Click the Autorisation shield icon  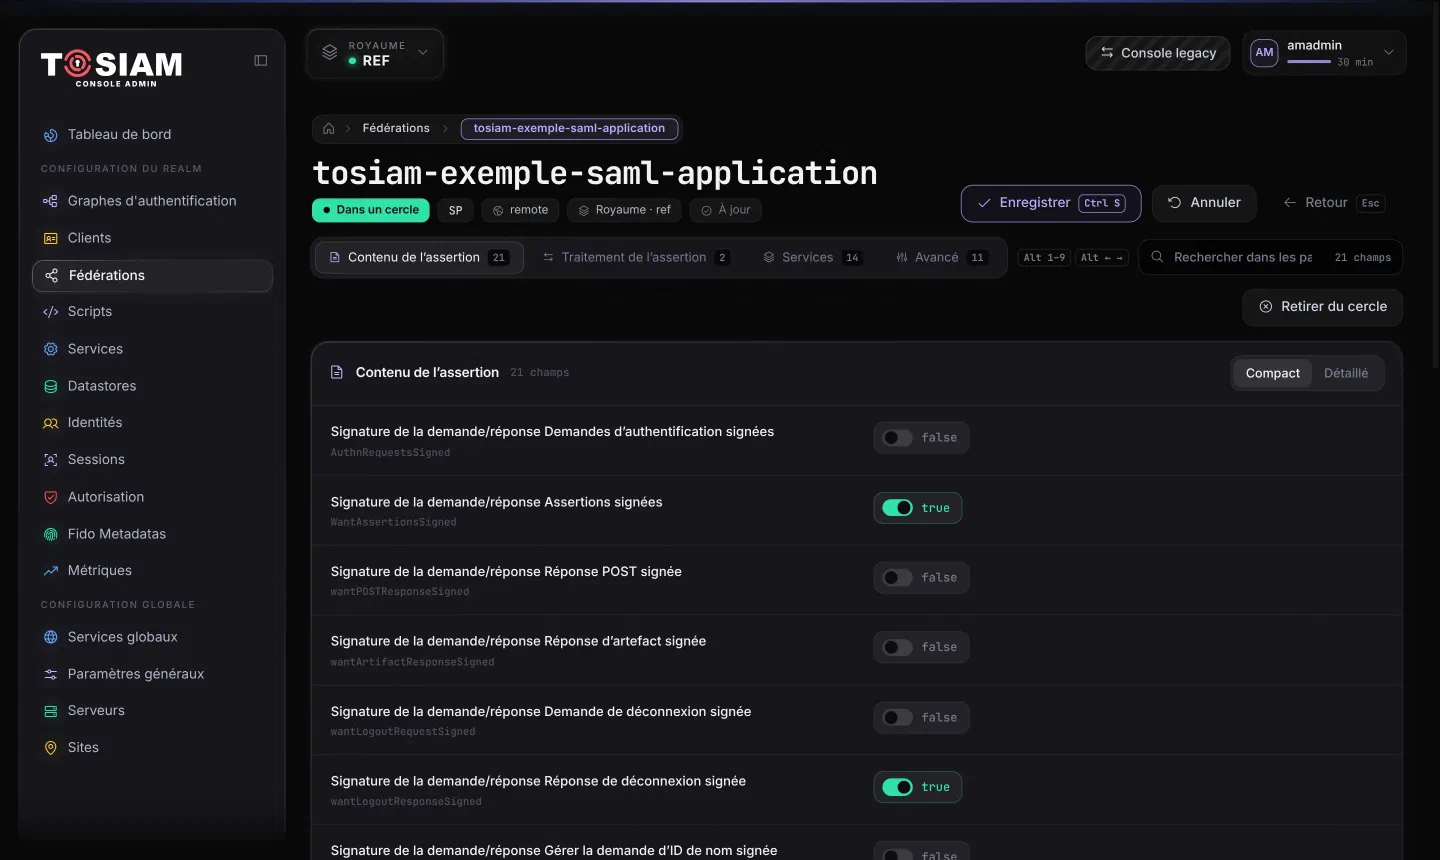point(51,497)
